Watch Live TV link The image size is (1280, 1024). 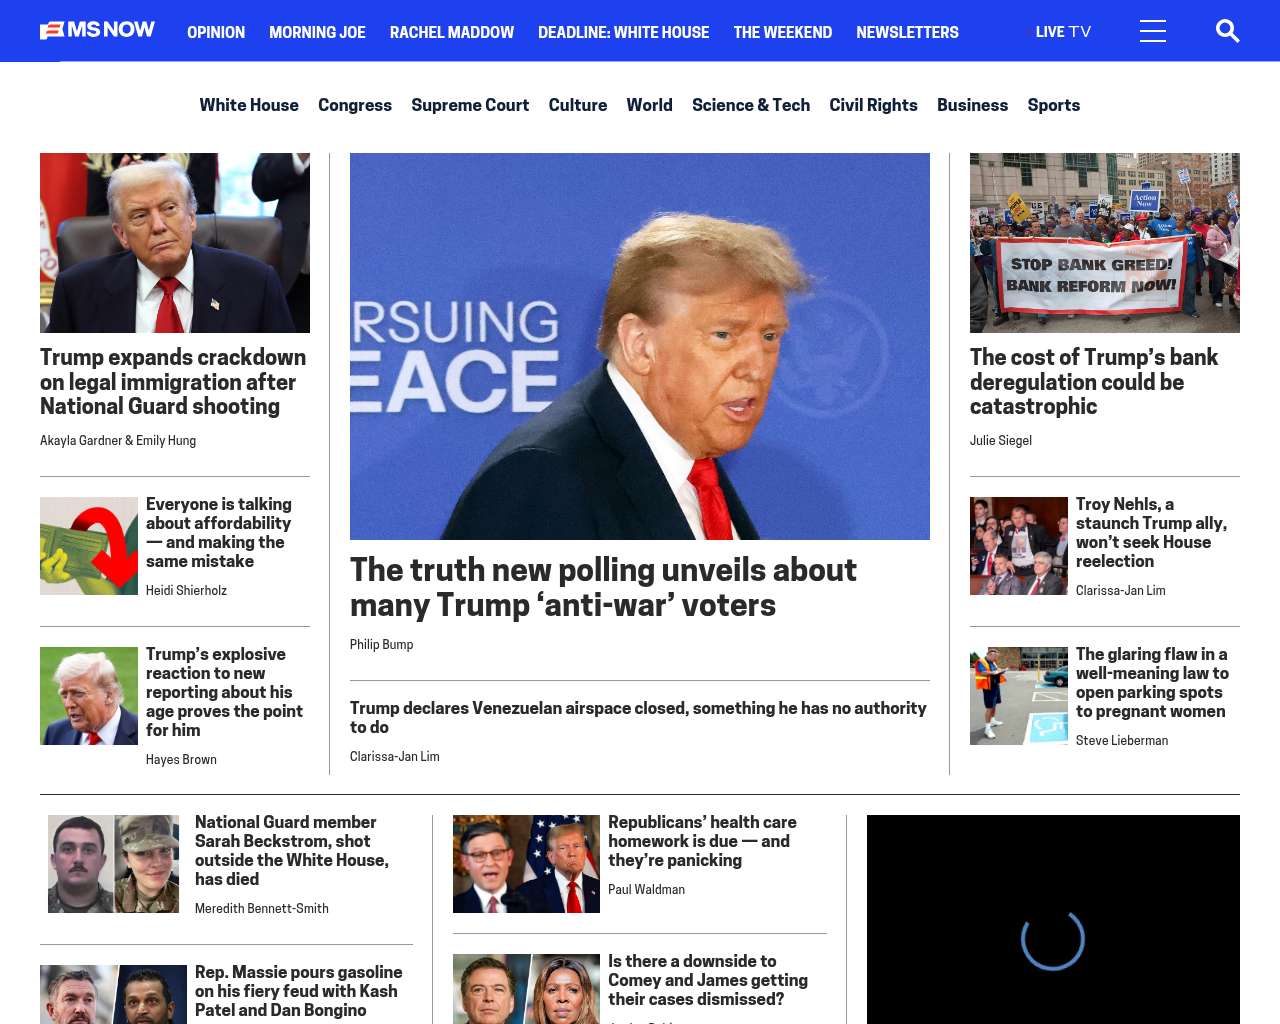coord(1063,32)
